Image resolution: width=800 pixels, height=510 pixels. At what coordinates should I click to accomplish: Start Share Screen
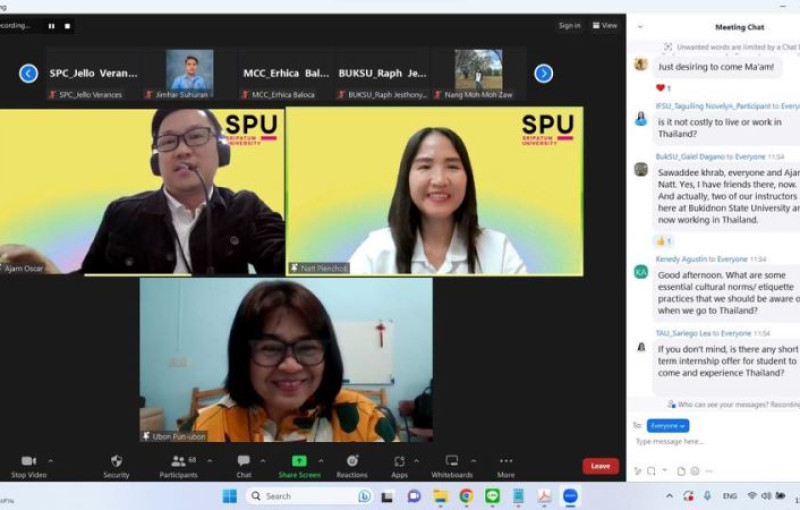pyautogui.click(x=299, y=467)
